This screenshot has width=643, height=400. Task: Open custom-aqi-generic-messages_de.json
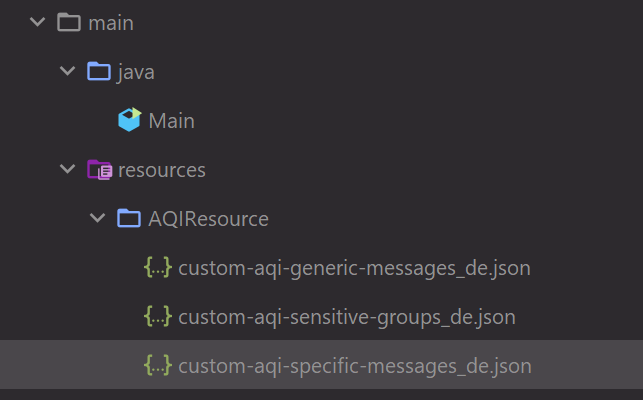pyautogui.click(x=354, y=268)
